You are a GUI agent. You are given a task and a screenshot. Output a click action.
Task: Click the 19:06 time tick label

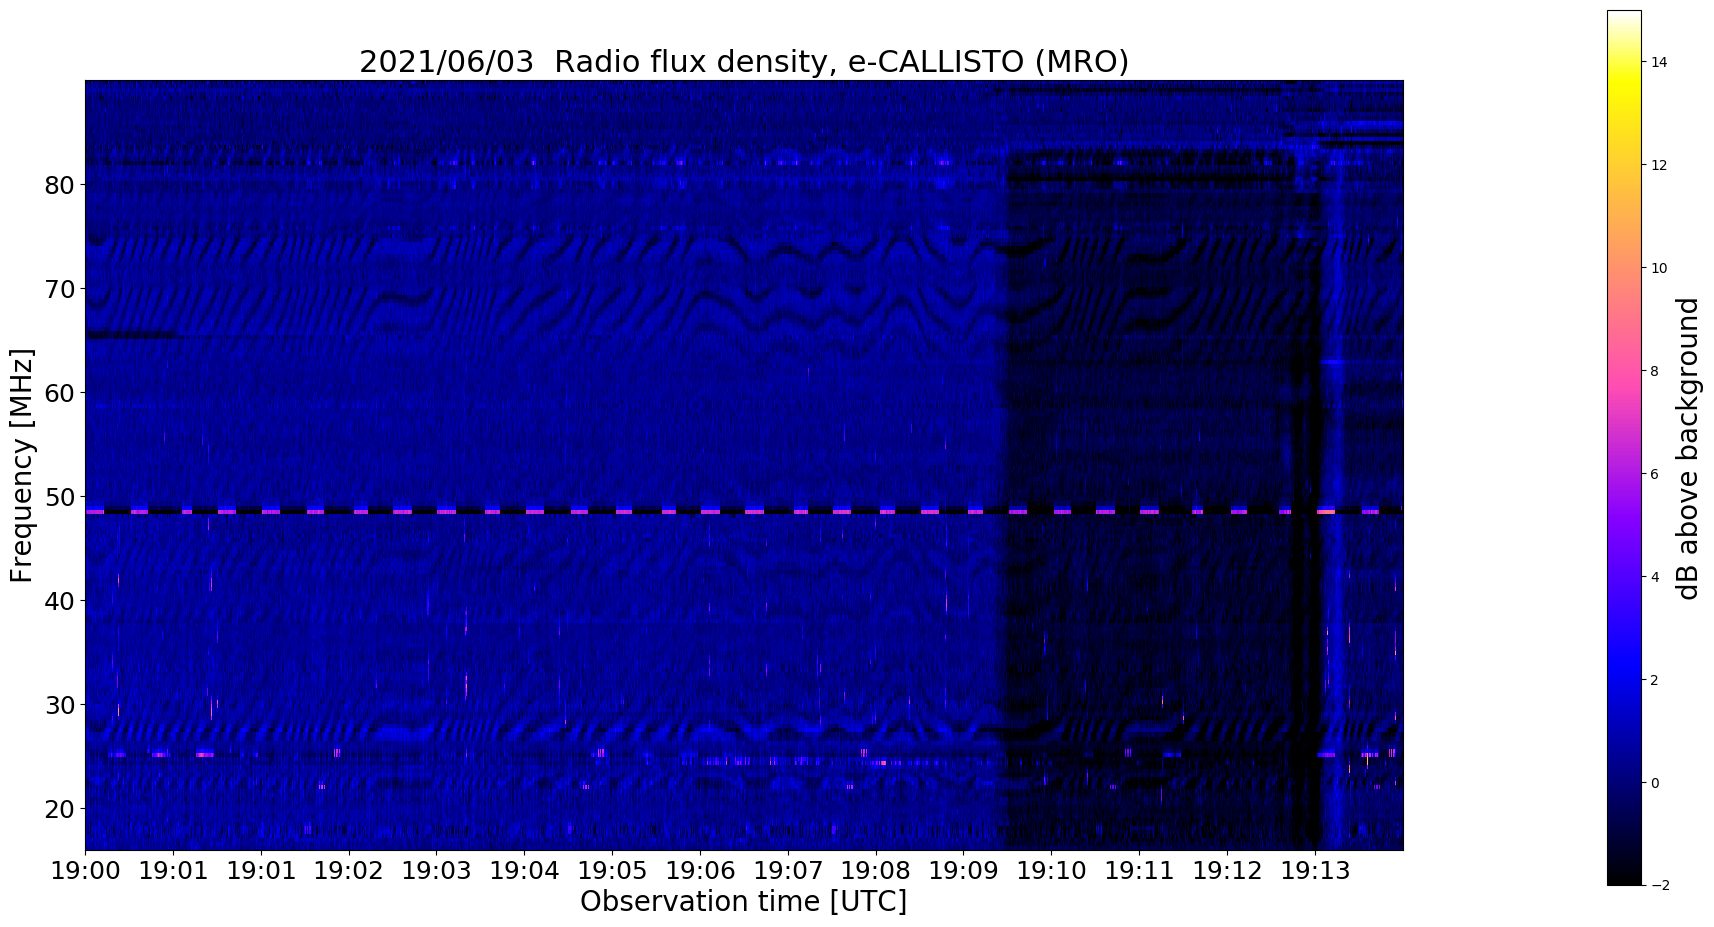700,870
